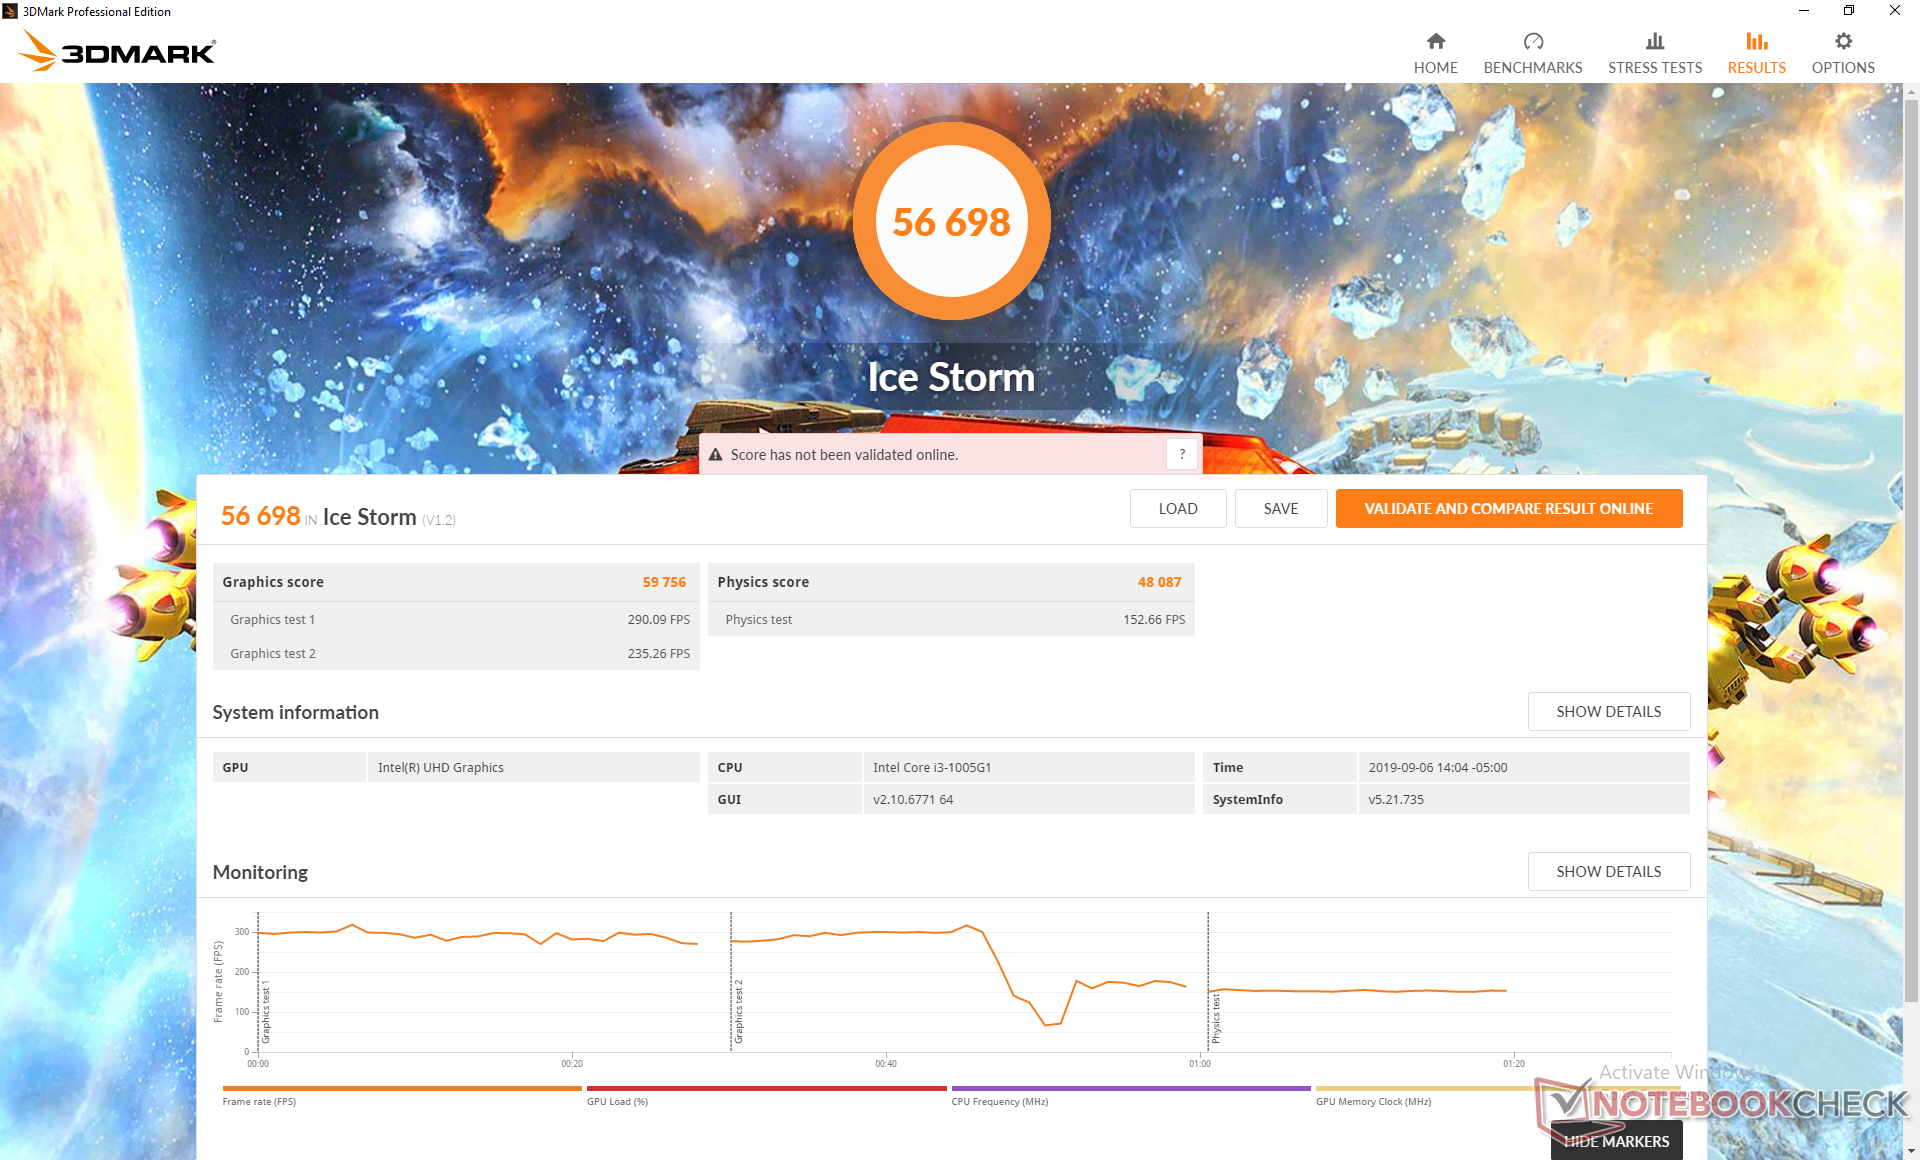Screen dimensions: 1920x1160
Task: Open Benchmarks via the gauge icon
Action: tap(1532, 41)
